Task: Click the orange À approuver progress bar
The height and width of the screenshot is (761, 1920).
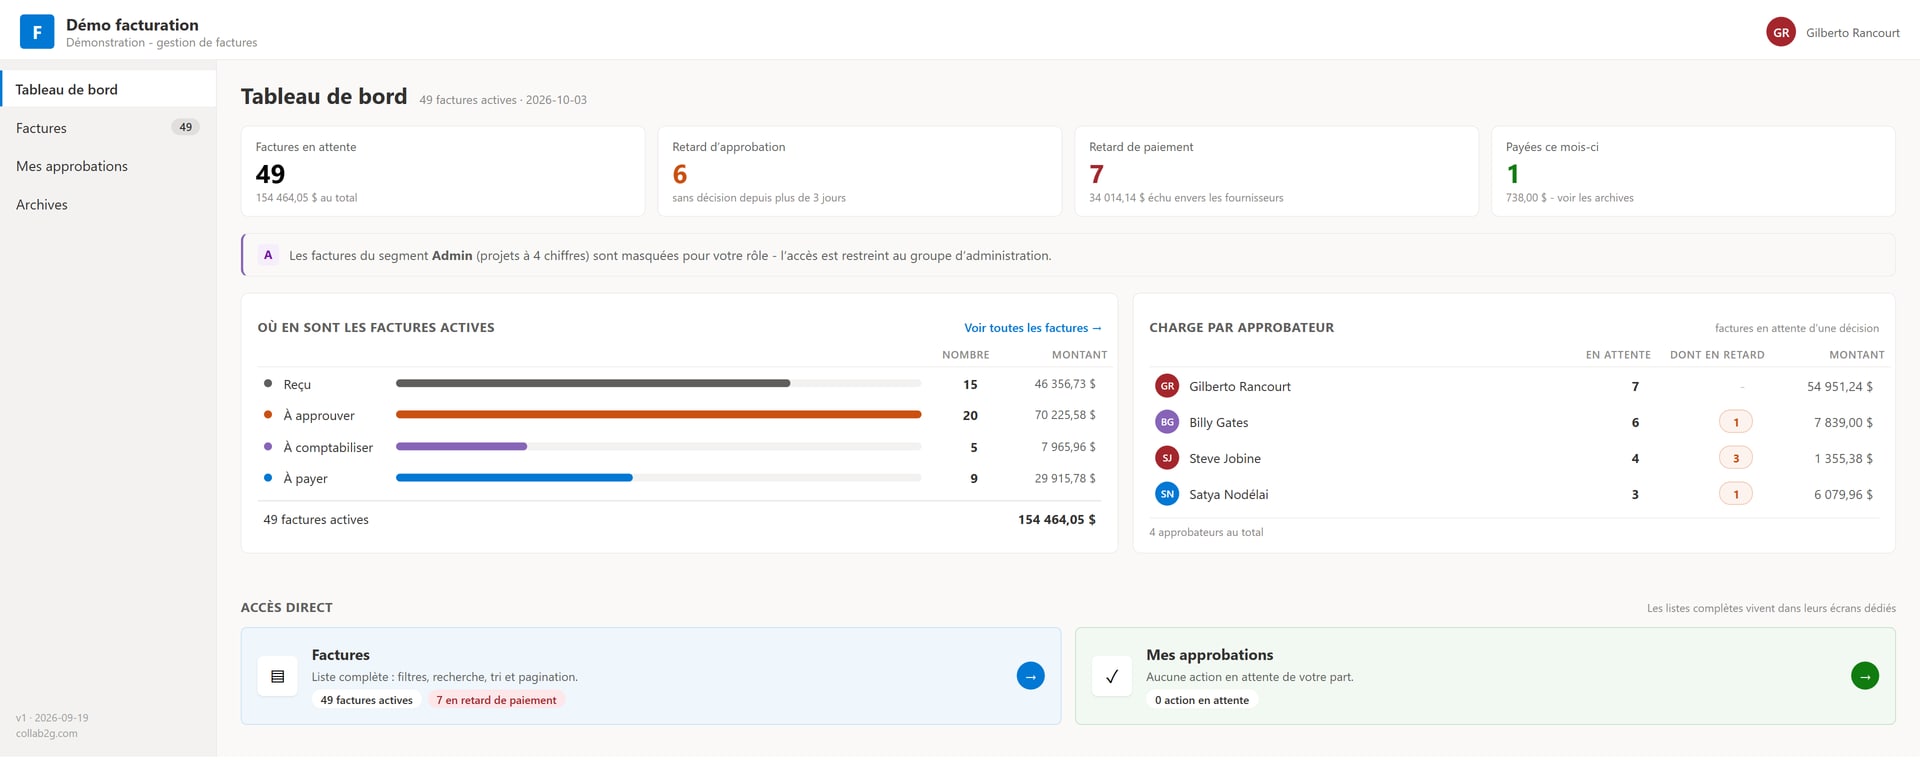Action: coord(658,414)
